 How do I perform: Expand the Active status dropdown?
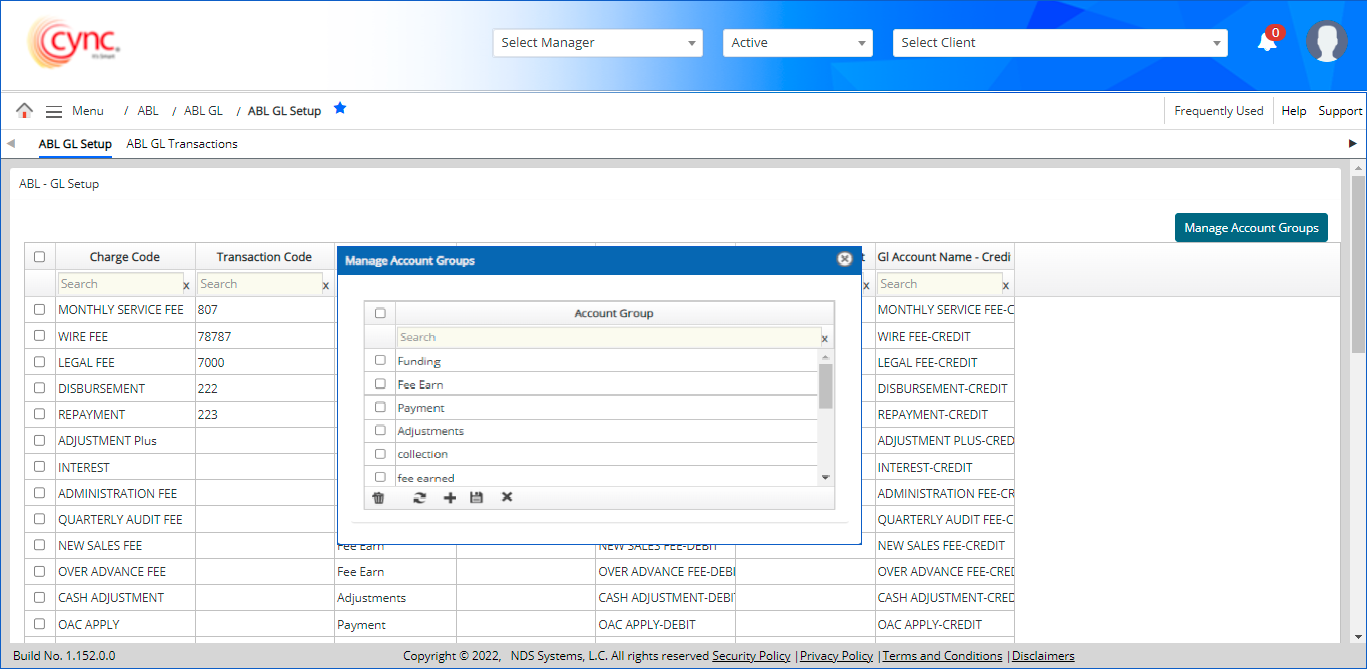[797, 43]
